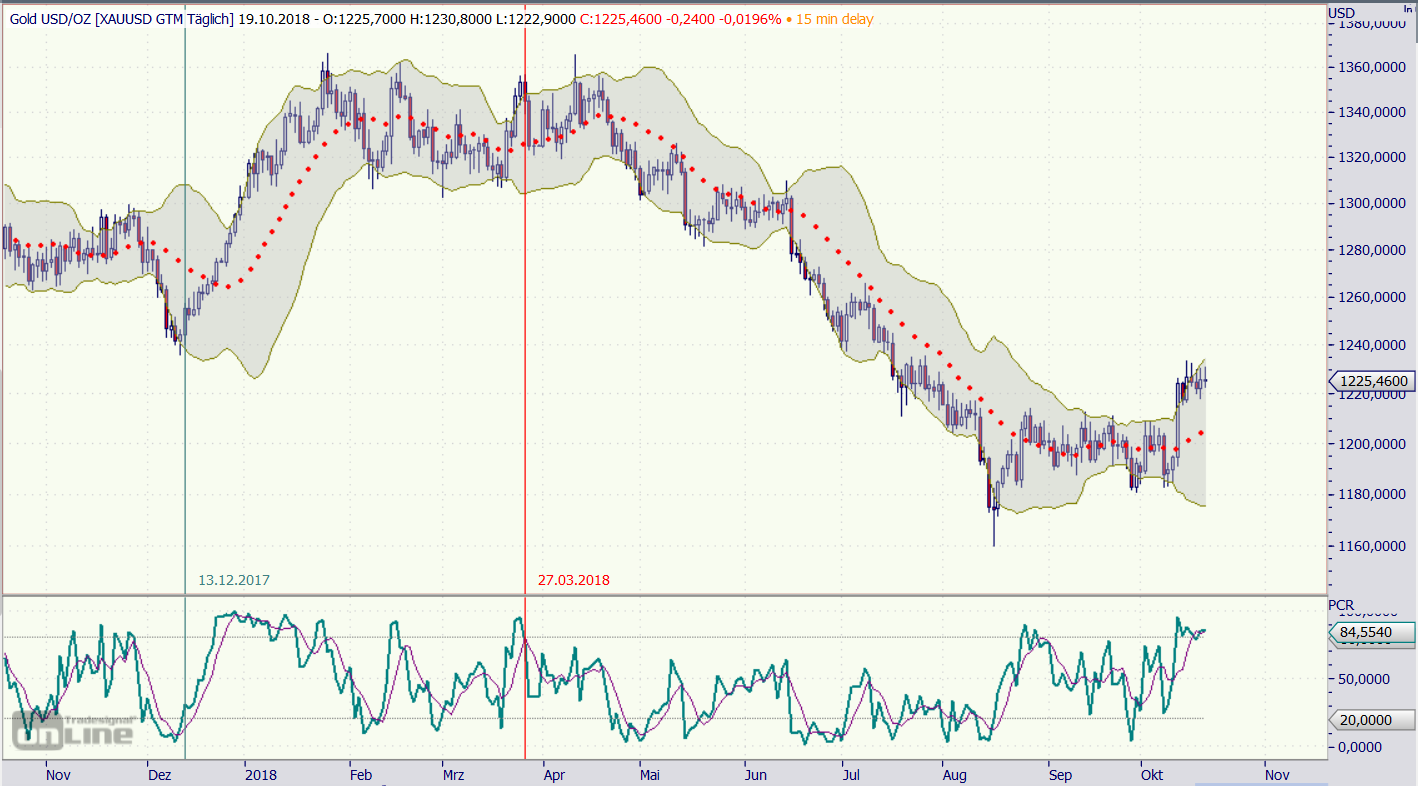Click the PCR indicator axis label
Viewport: 1418px width, 786px height.
point(1341,605)
